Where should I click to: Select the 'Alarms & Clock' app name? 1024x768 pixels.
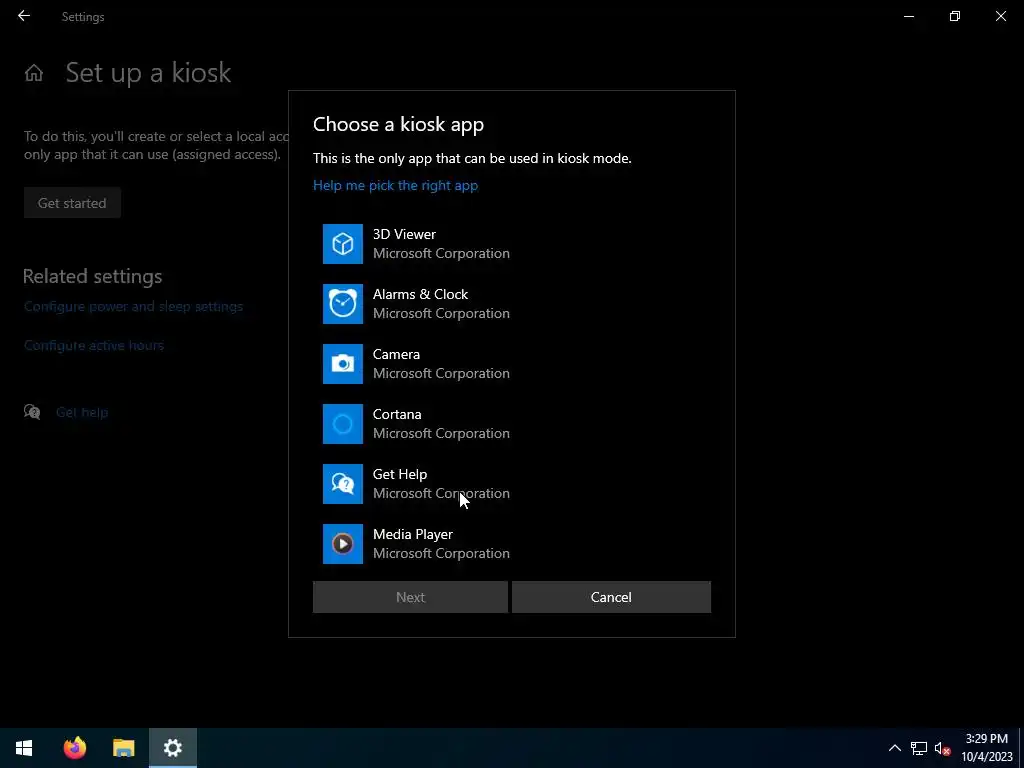click(x=420, y=295)
